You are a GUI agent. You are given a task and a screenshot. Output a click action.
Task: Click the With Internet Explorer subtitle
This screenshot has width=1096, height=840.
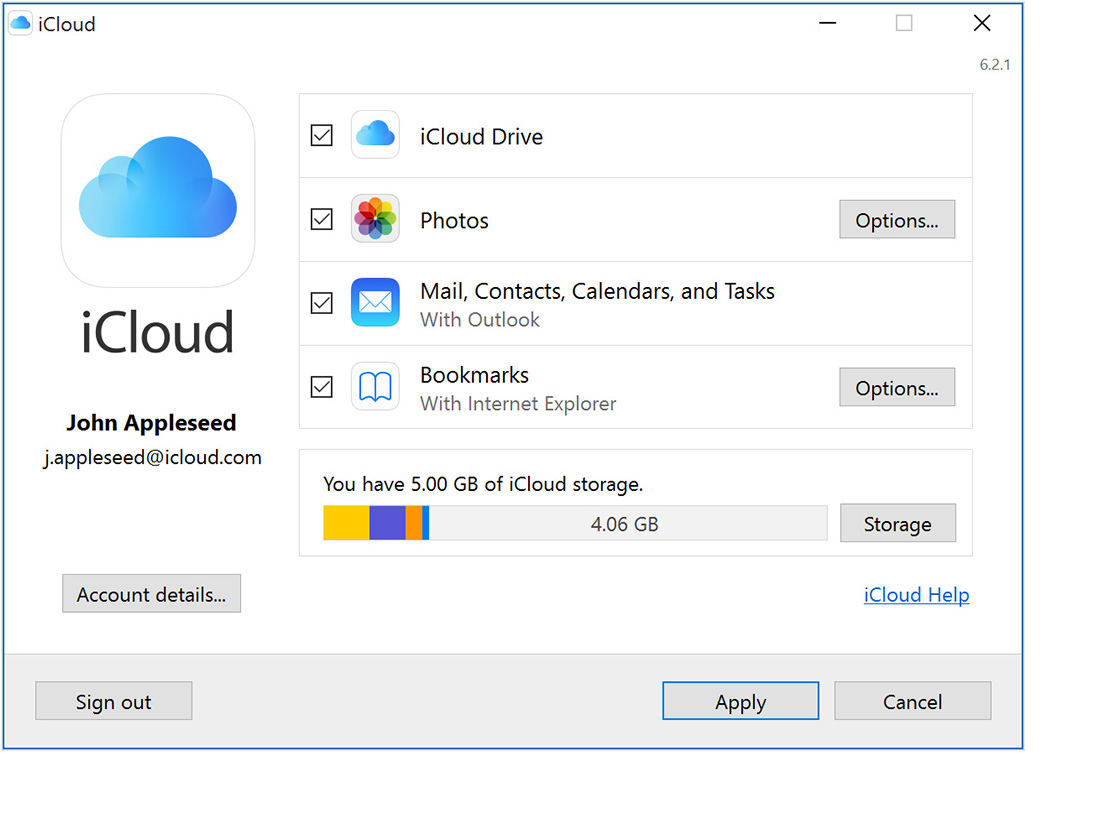518,403
